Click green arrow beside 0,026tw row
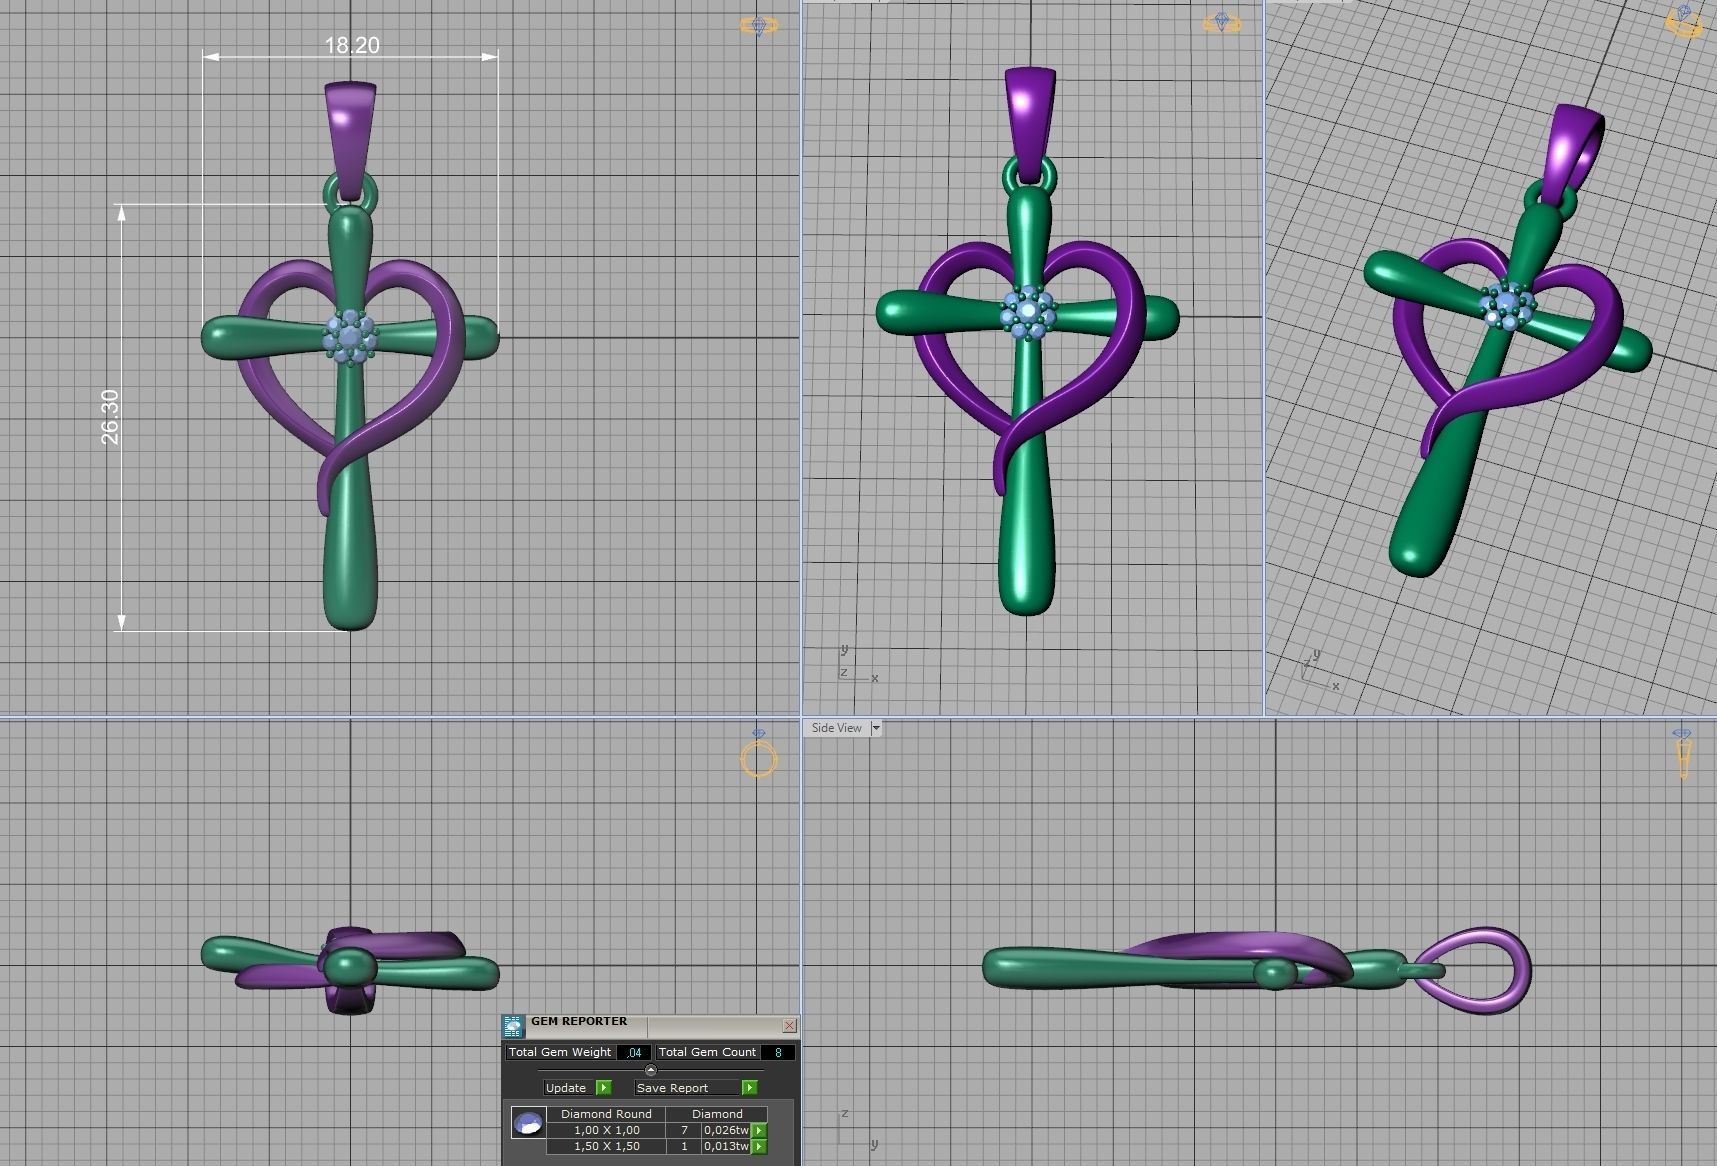This screenshot has width=1717, height=1166. point(759,1130)
